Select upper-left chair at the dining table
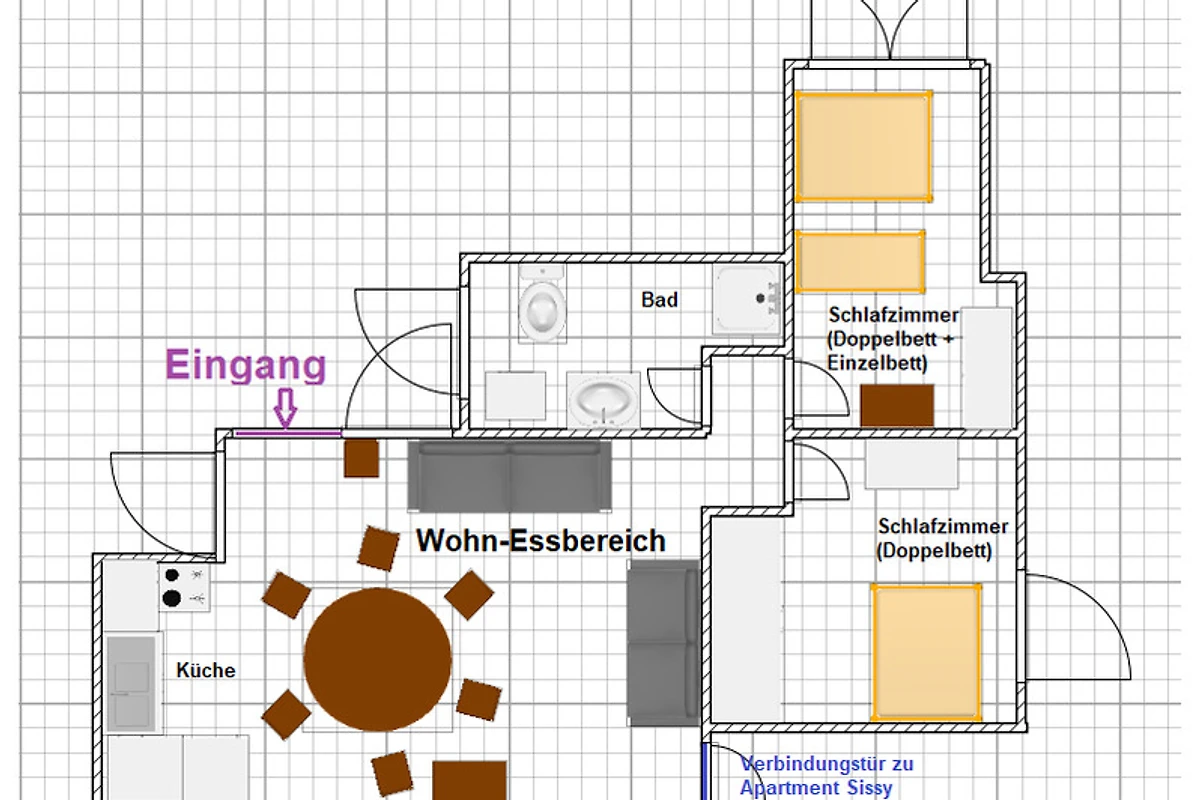Screen dimensions: 1200x800 [x=286, y=595]
